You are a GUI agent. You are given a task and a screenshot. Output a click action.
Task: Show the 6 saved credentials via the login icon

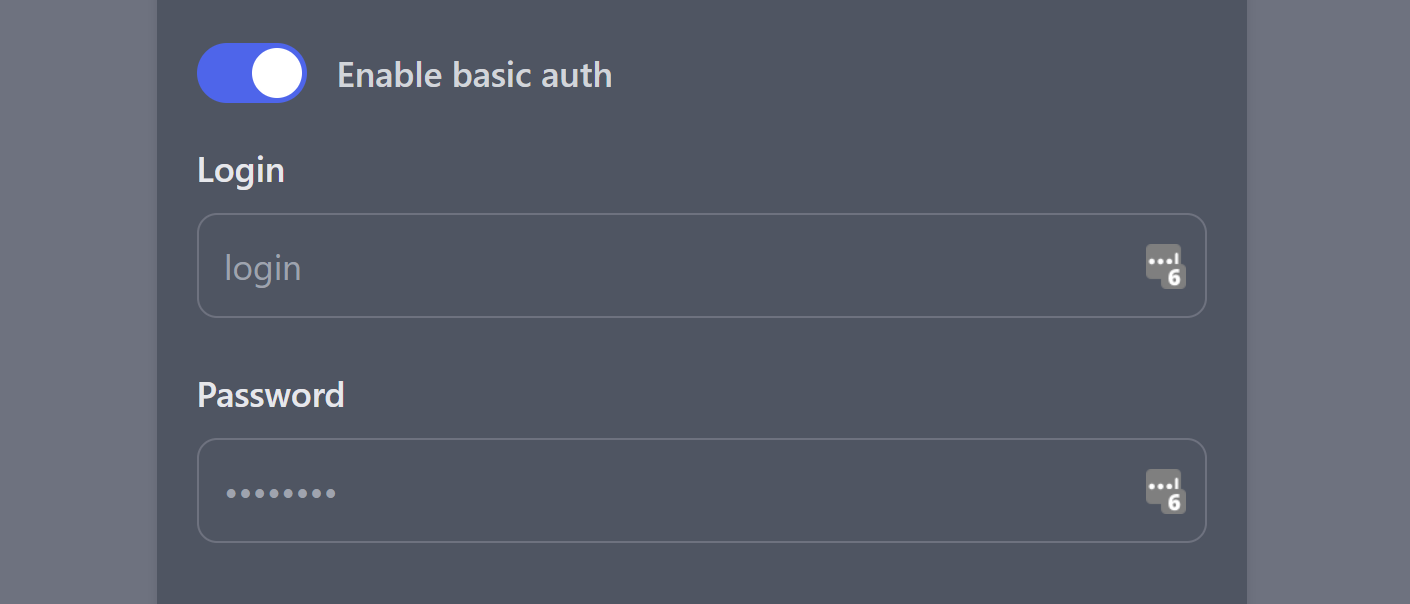(x=1163, y=265)
